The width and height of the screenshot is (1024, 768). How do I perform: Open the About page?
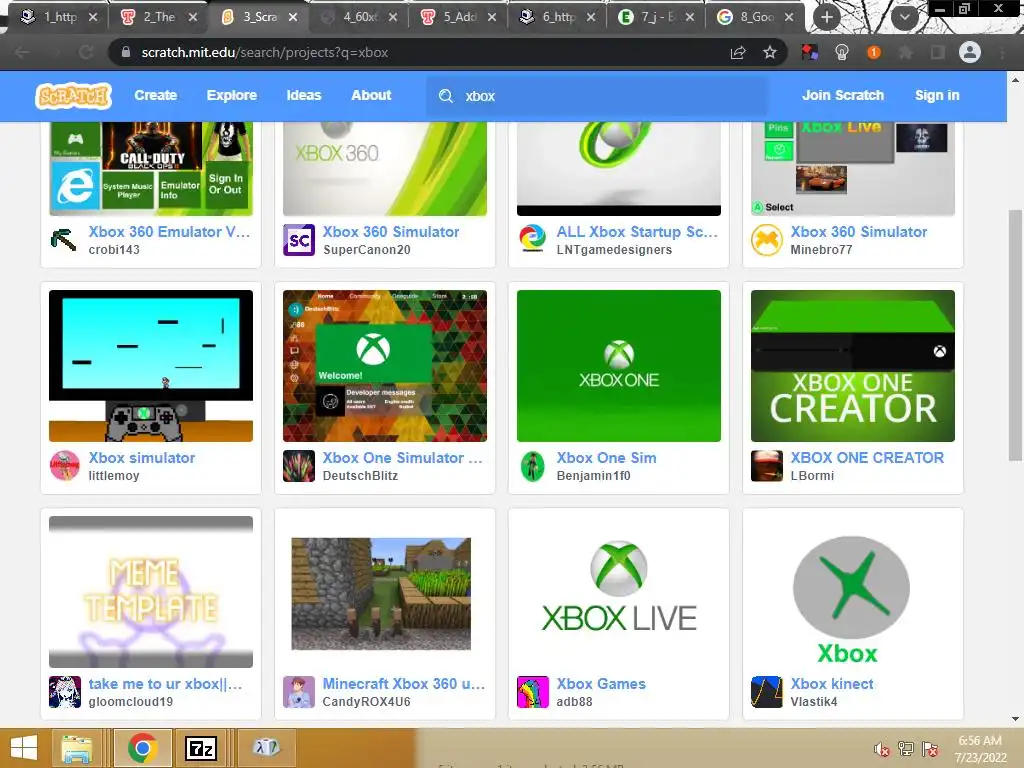coord(371,95)
